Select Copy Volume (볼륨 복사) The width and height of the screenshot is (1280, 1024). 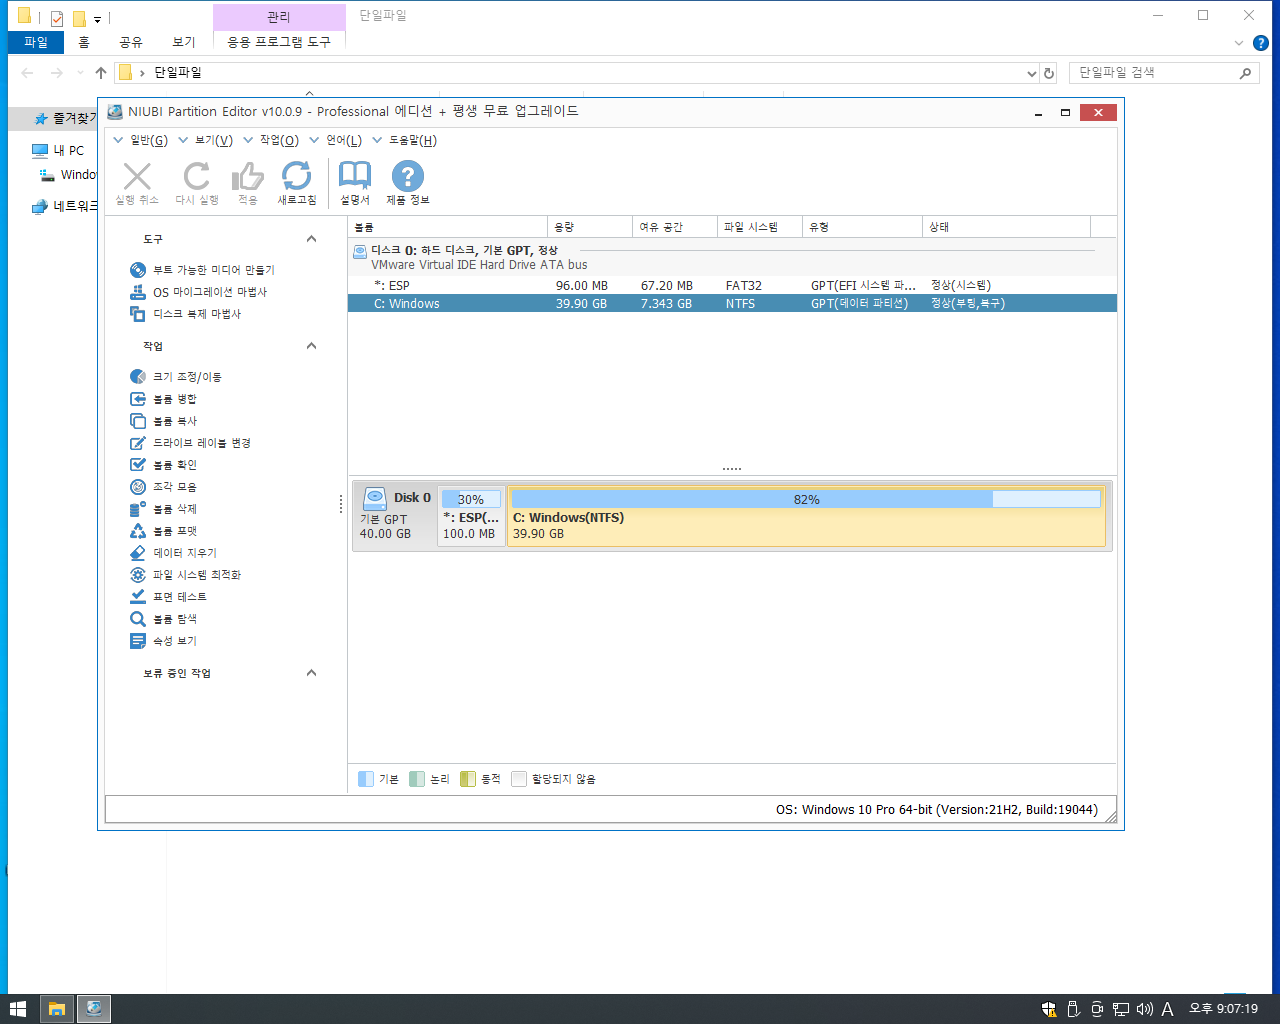(164, 421)
